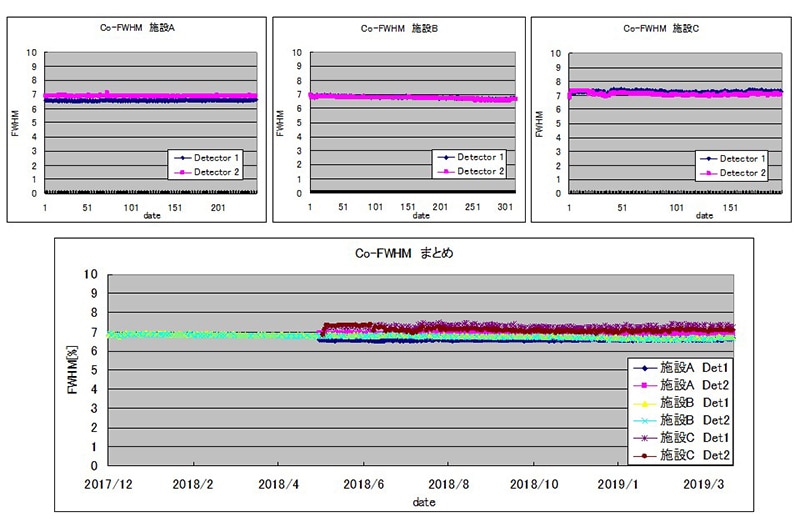Image resolution: width=800 pixels, height=527 pixels.
Task: Select 施設A Det2 in summary legend
Action: click(690, 386)
